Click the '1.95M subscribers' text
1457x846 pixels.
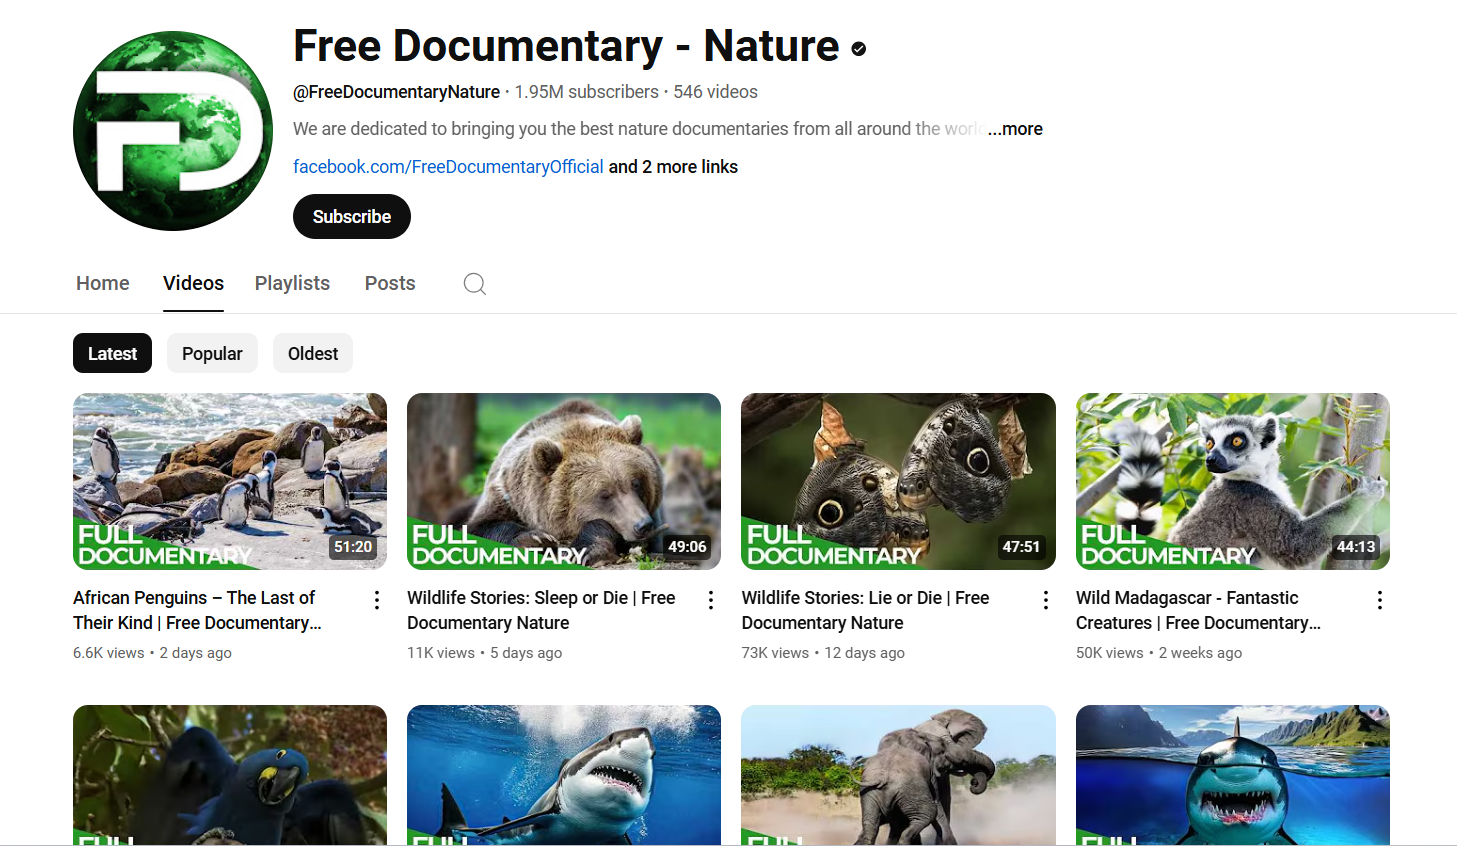pos(587,92)
